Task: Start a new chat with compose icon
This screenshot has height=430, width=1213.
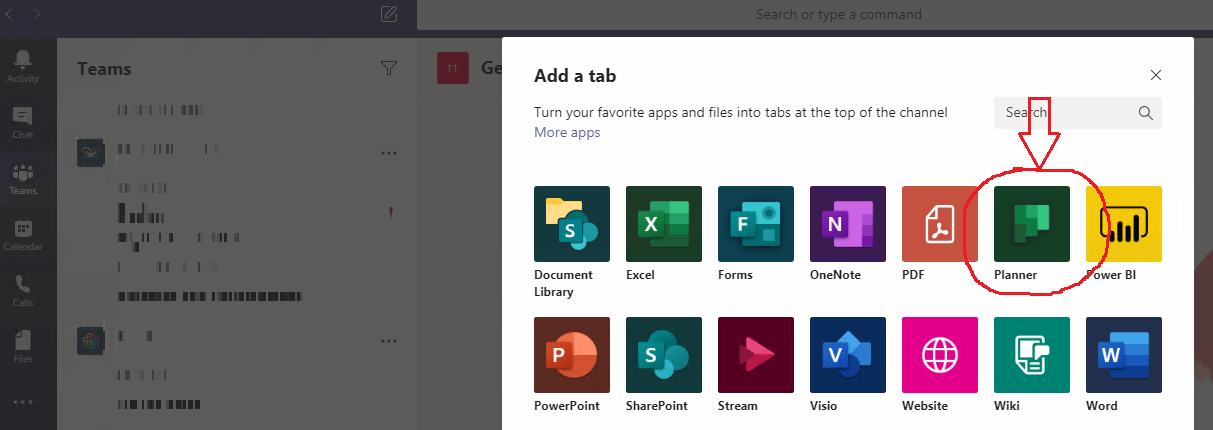Action: (389, 14)
